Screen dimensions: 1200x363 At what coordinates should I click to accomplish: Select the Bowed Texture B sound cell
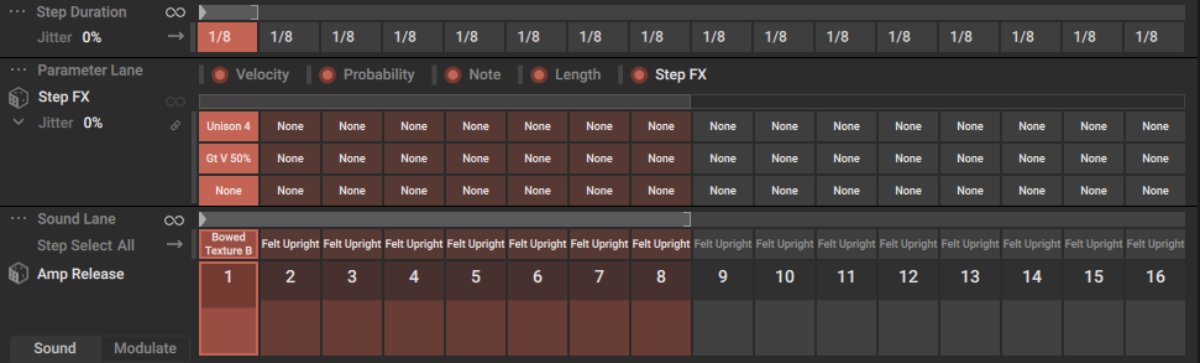228,243
